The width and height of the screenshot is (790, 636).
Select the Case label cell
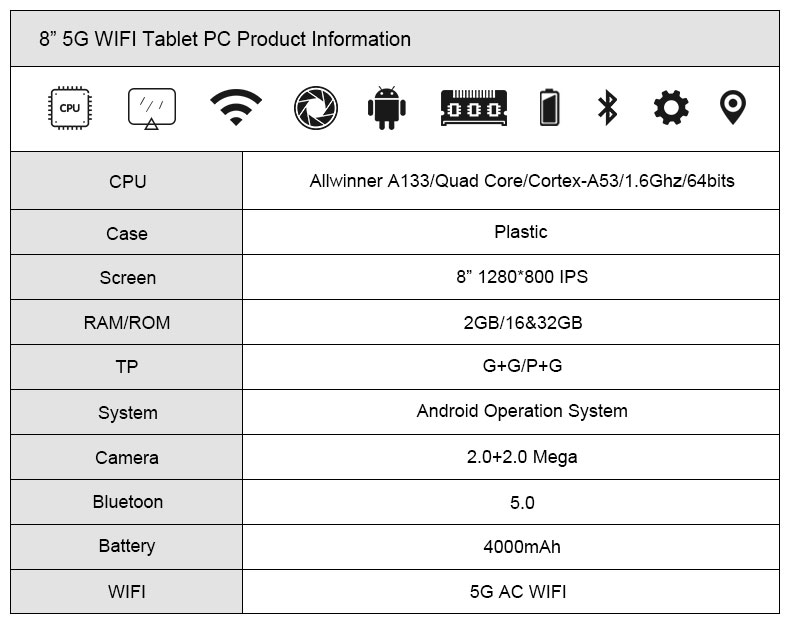click(x=126, y=232)
